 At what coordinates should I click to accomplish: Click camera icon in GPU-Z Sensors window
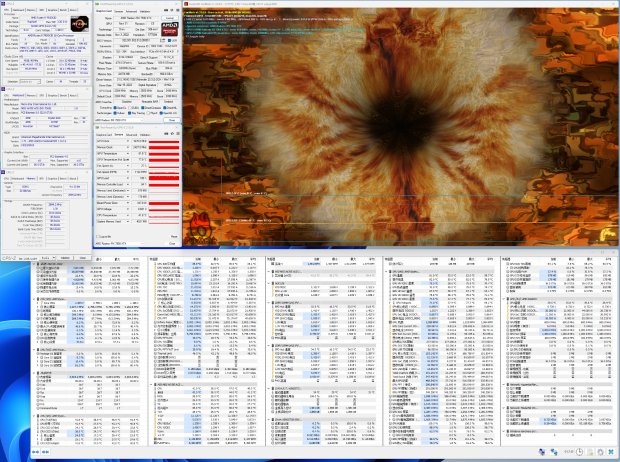(x=166, y=133)
